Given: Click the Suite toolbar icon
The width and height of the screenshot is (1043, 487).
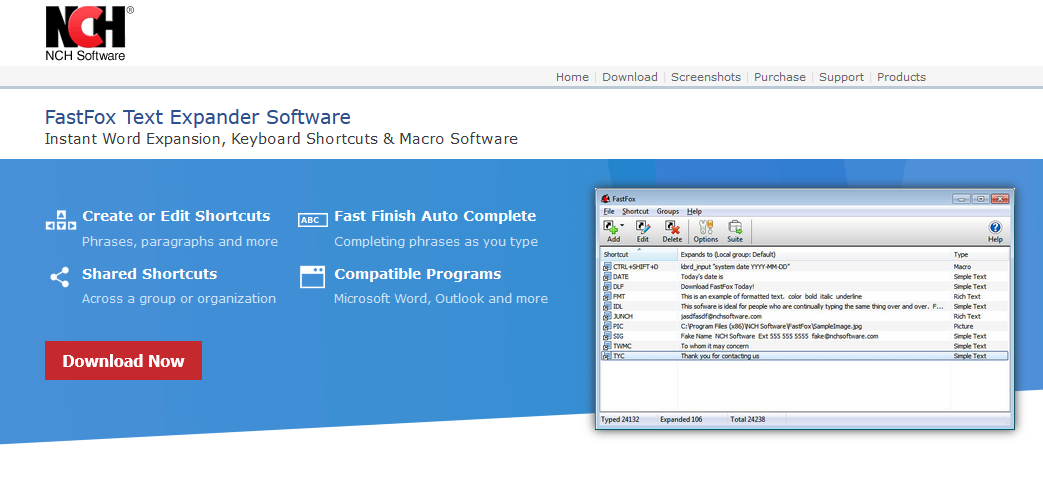Looking at the screenshot, I should point(735,227).
